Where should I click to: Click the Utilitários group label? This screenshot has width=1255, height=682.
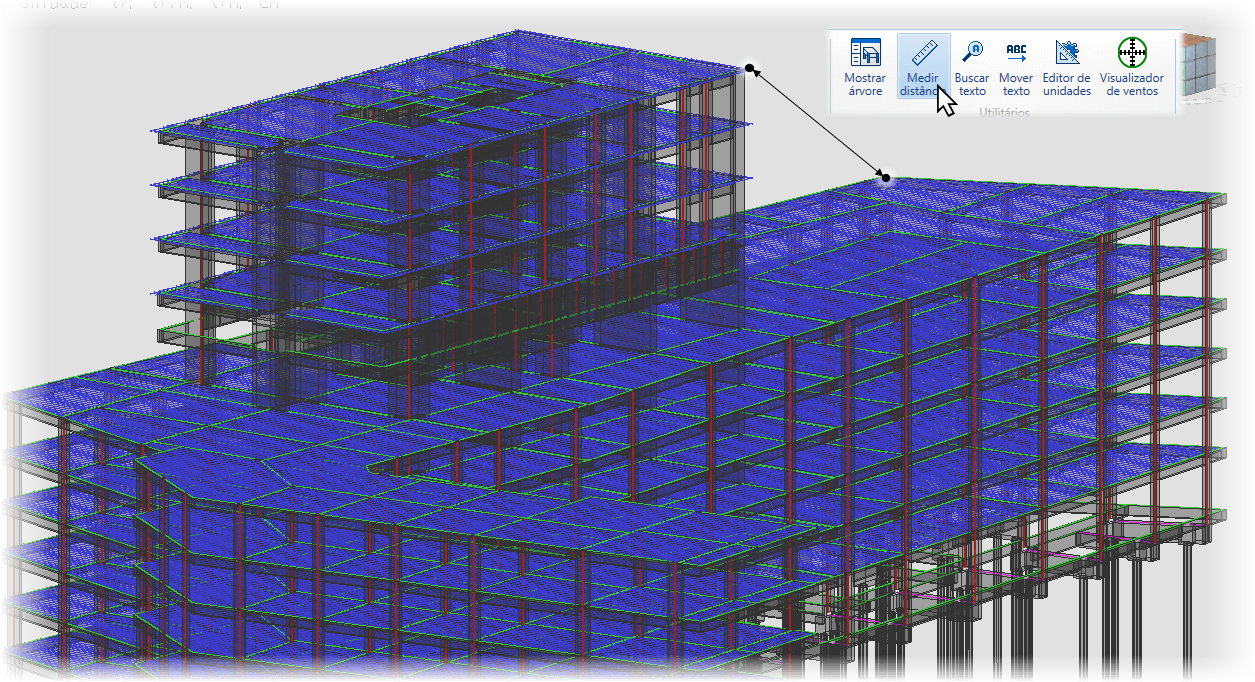(x=1003, y=113)
